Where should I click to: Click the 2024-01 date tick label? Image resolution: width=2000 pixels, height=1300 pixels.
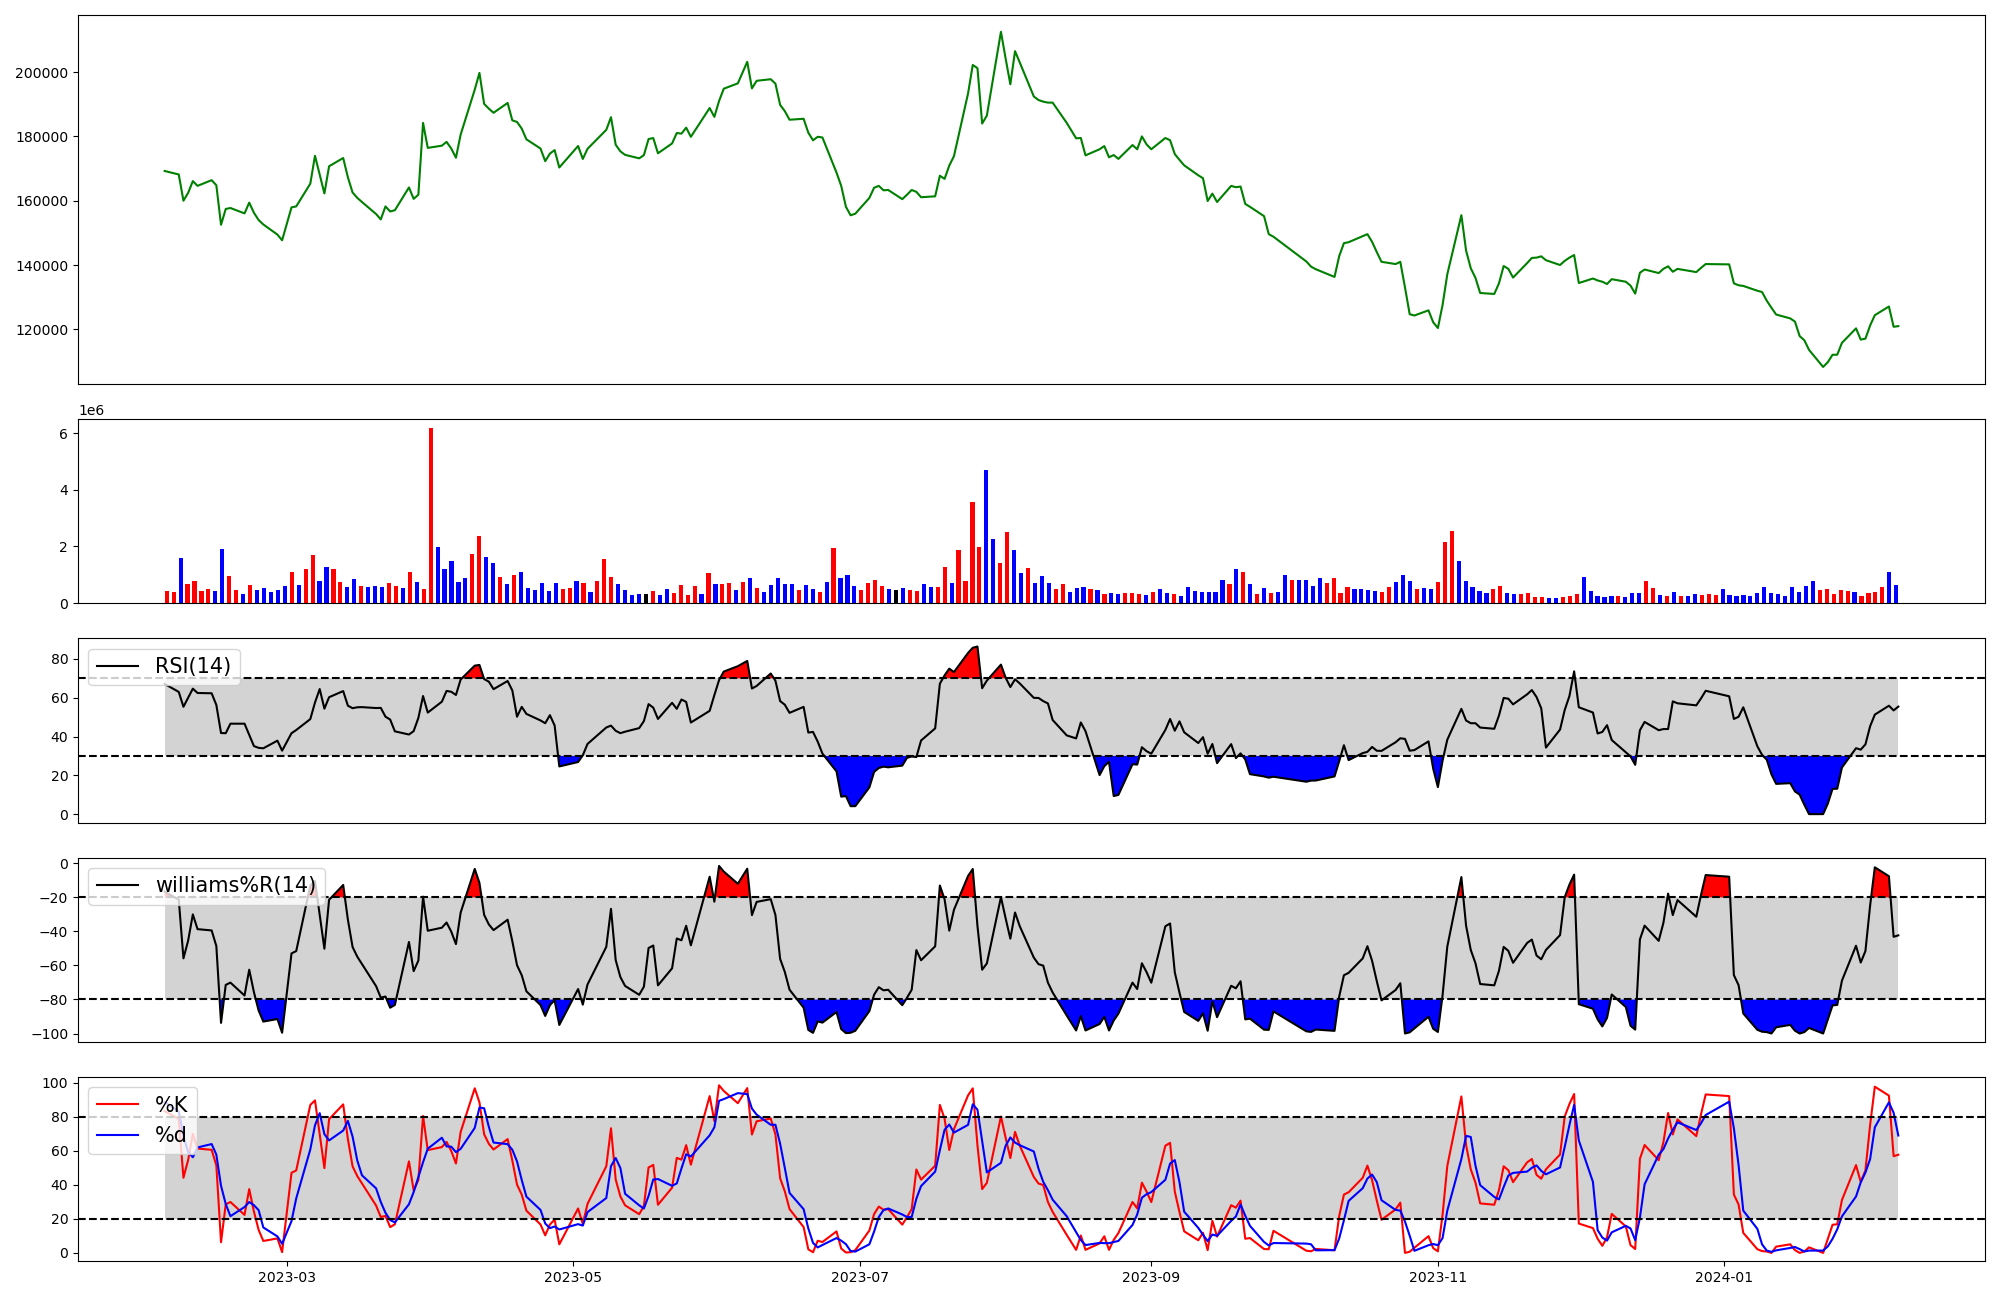pos(1724,1277)
